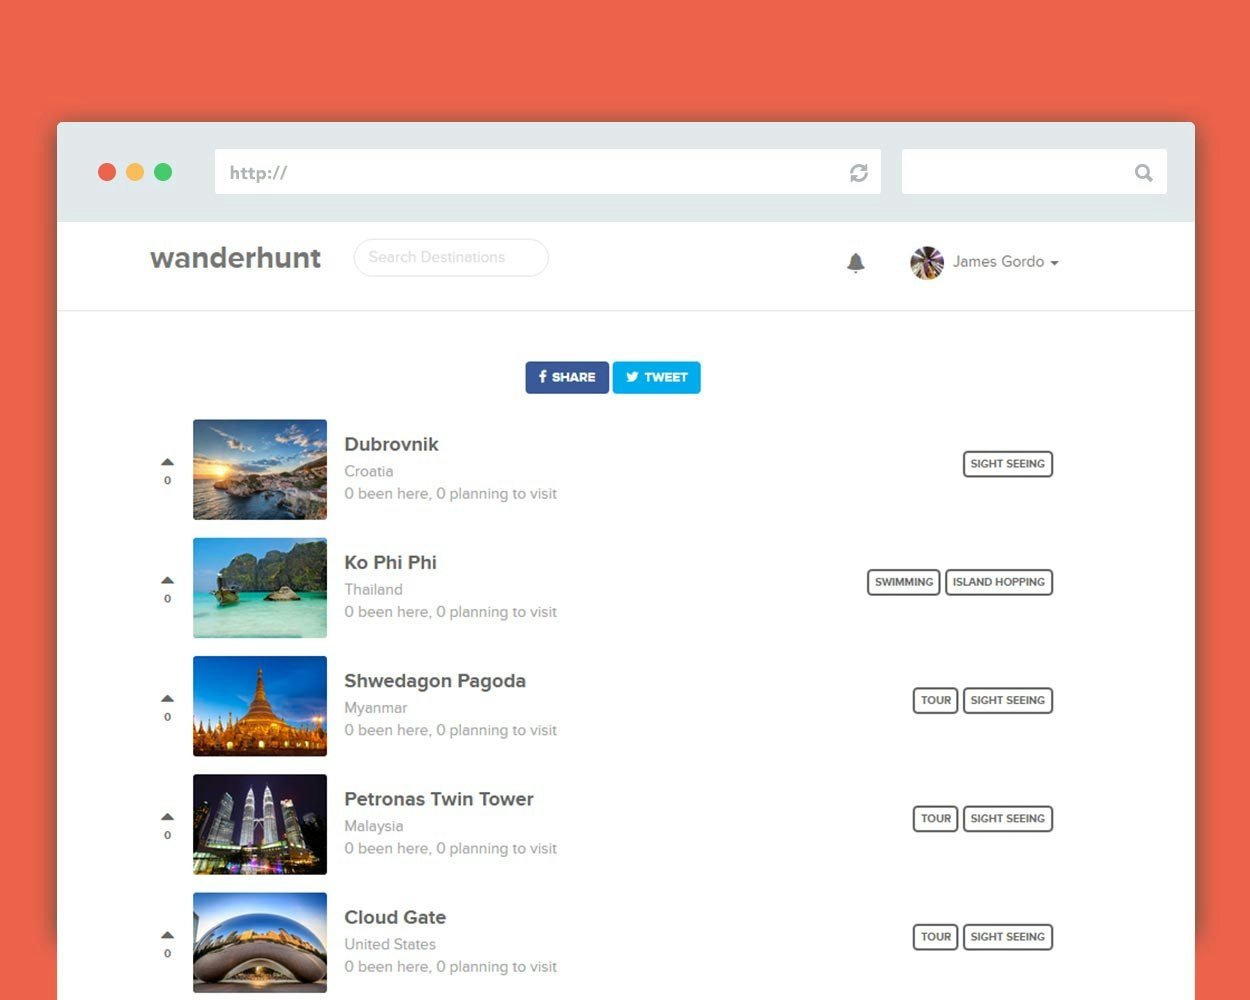Click James Gordo's profile avatar
The width and height of the screenshot is (1250, 1000).
926,262
